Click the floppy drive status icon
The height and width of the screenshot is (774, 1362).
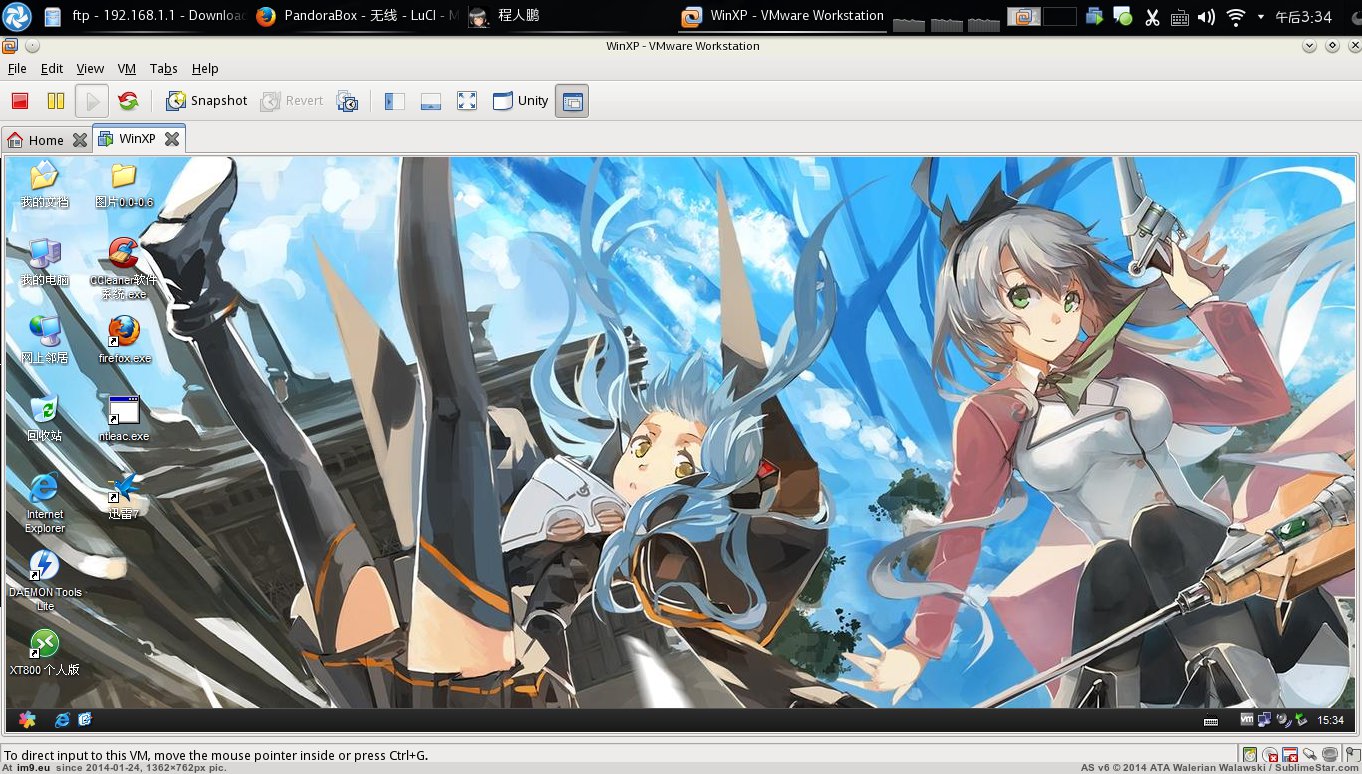1290,755
